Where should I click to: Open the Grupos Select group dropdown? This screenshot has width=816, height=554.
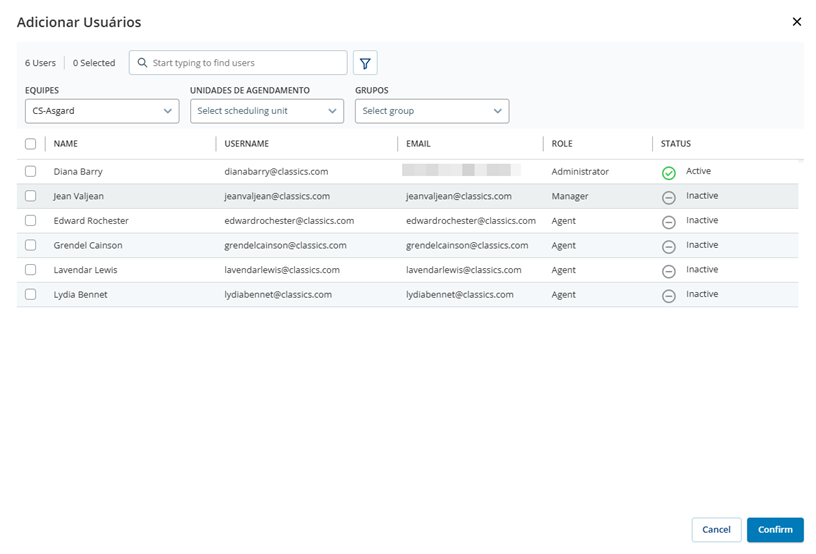[x=432, y=111]
